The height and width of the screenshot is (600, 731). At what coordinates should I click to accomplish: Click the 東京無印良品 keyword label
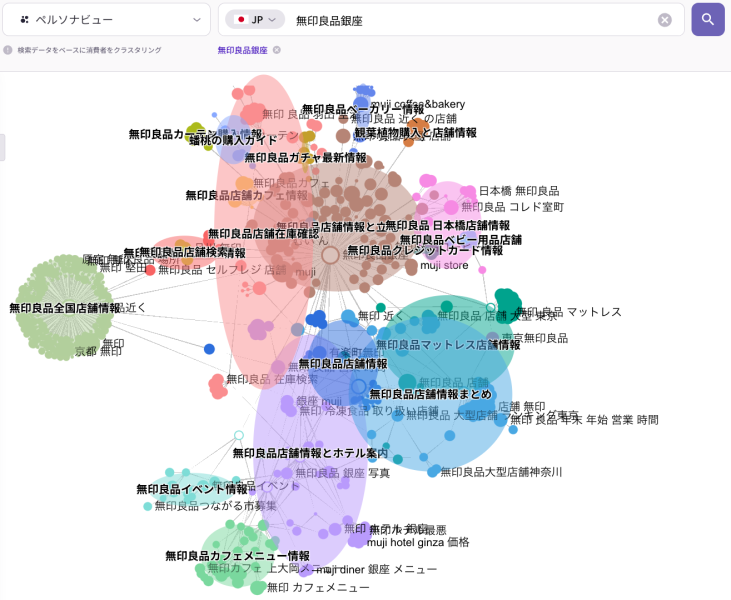tap(535, 338)
